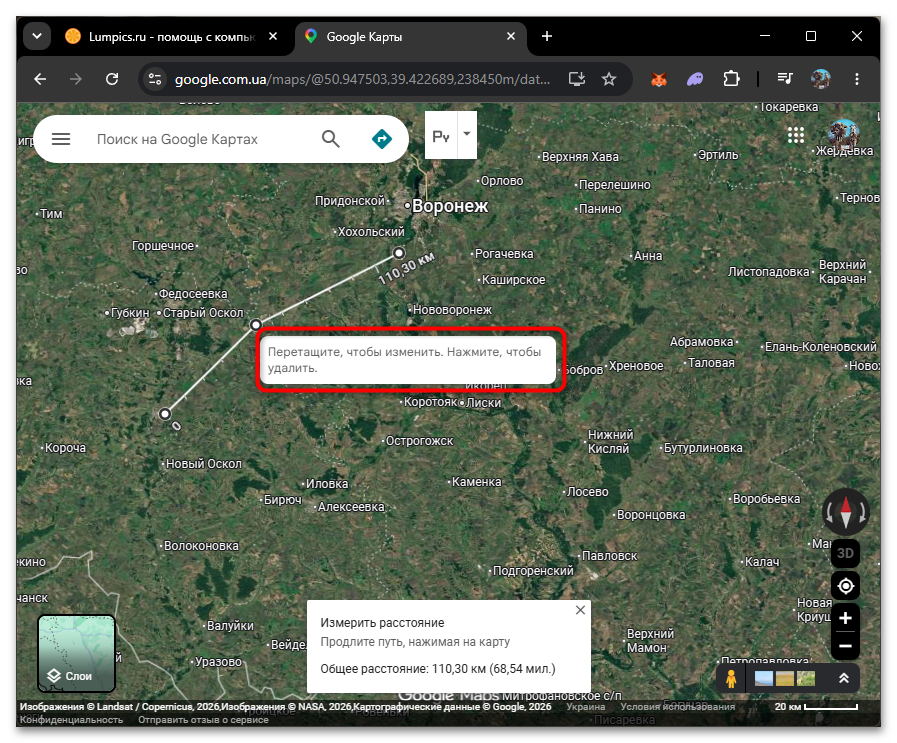Install the app from the address bar
Image resolution: width=897 pixels, height=743 pixels.
tap(577, 79)
